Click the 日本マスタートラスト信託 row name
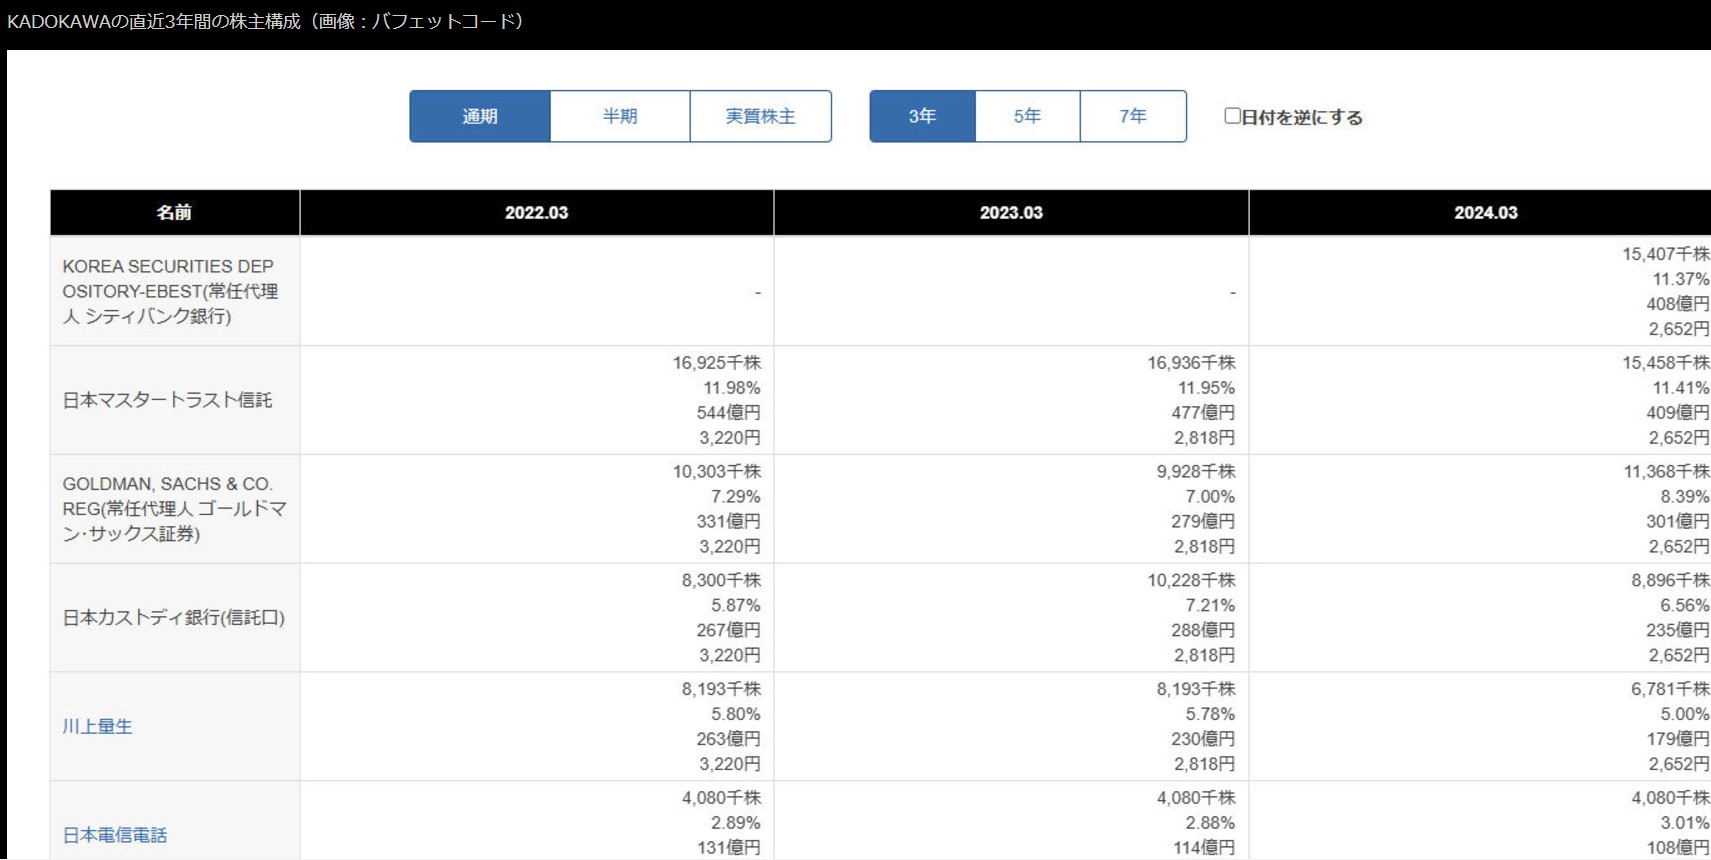The width and height of the screenshot is (1711, 860). pyautogui.click(x=167, y=400)
